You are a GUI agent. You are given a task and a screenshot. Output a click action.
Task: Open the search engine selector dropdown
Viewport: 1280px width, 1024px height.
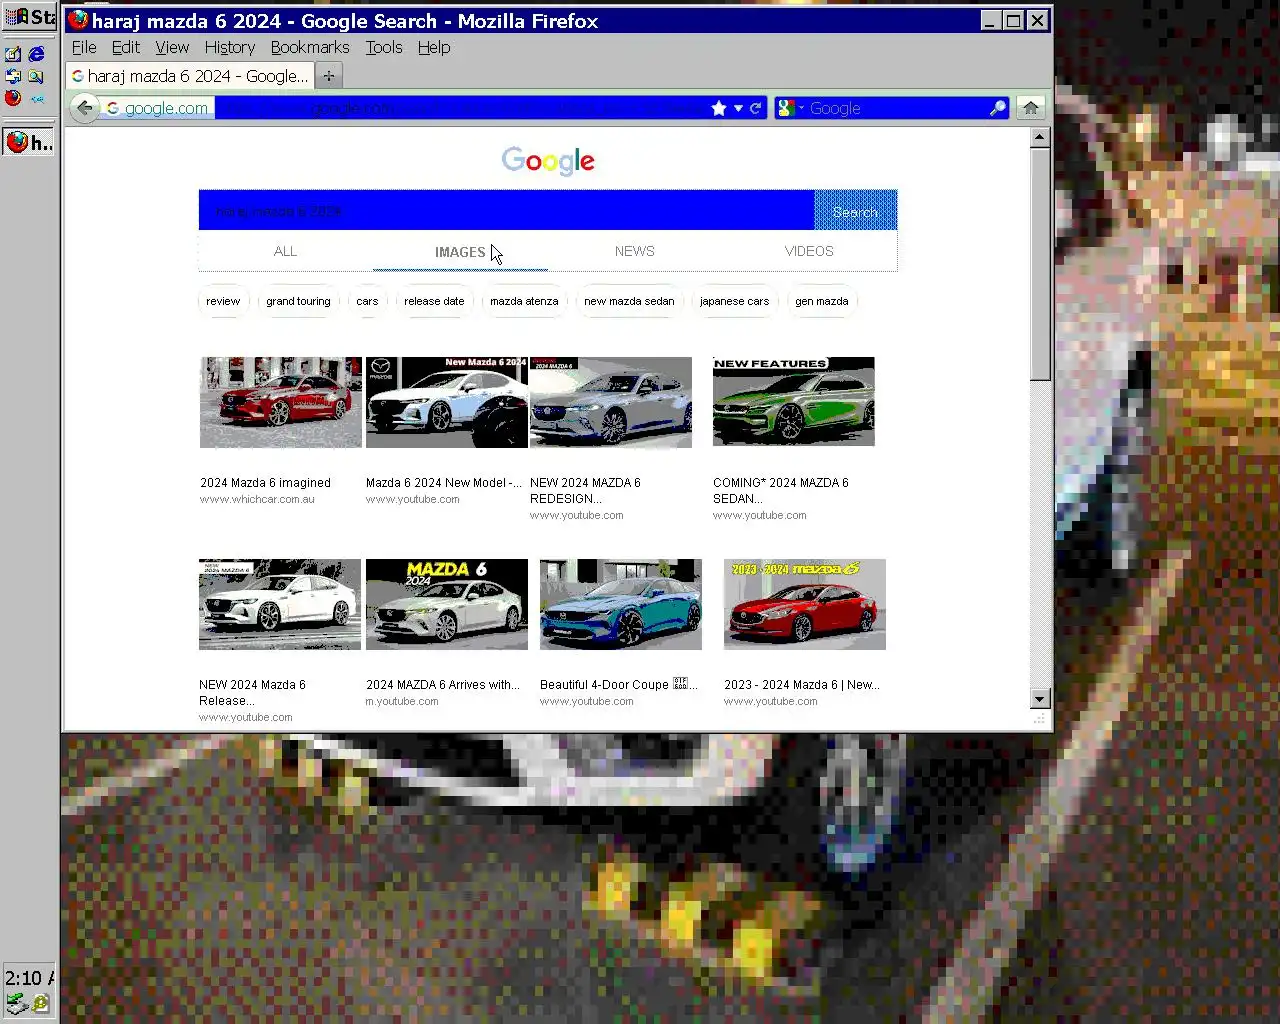790,108
